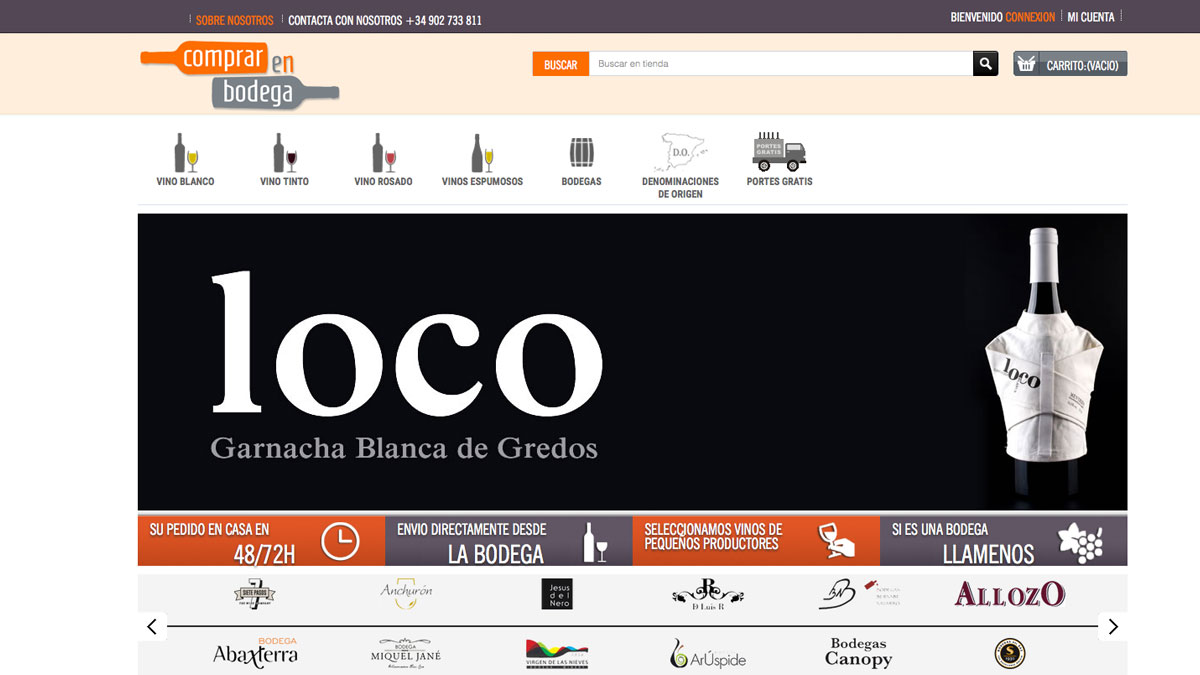Image resolution: width=1200 pixels, height=675 pixels.
Task: Open the shopping cart Carrito button
Action: [1070, 64]
